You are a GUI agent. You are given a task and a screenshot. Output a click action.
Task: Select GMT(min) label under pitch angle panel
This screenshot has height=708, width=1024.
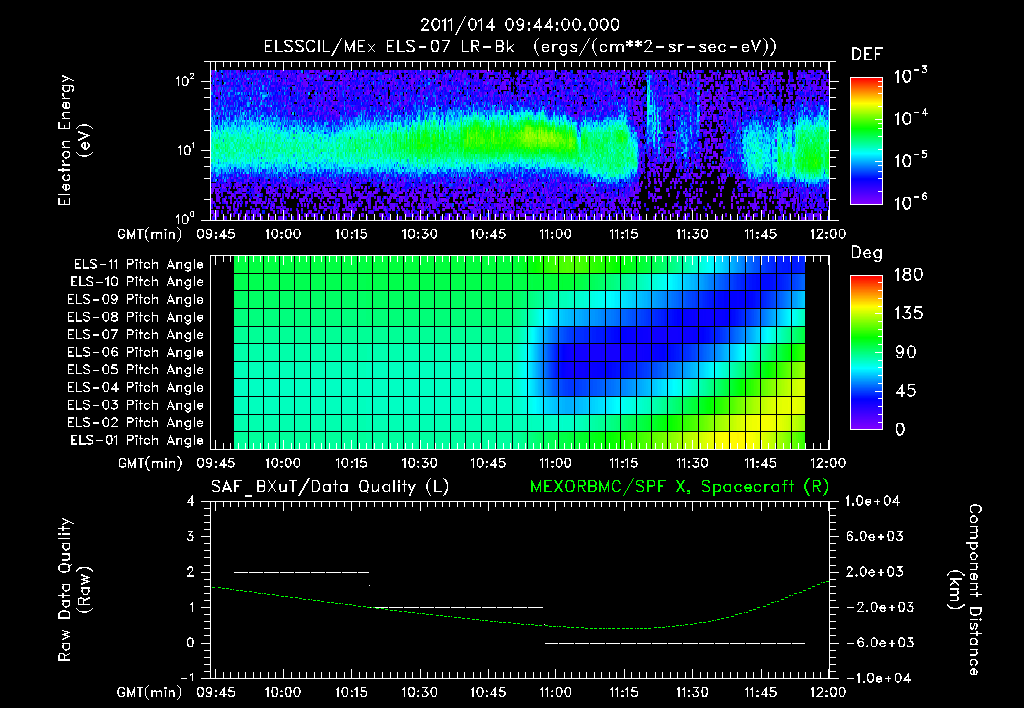point(150,464)
